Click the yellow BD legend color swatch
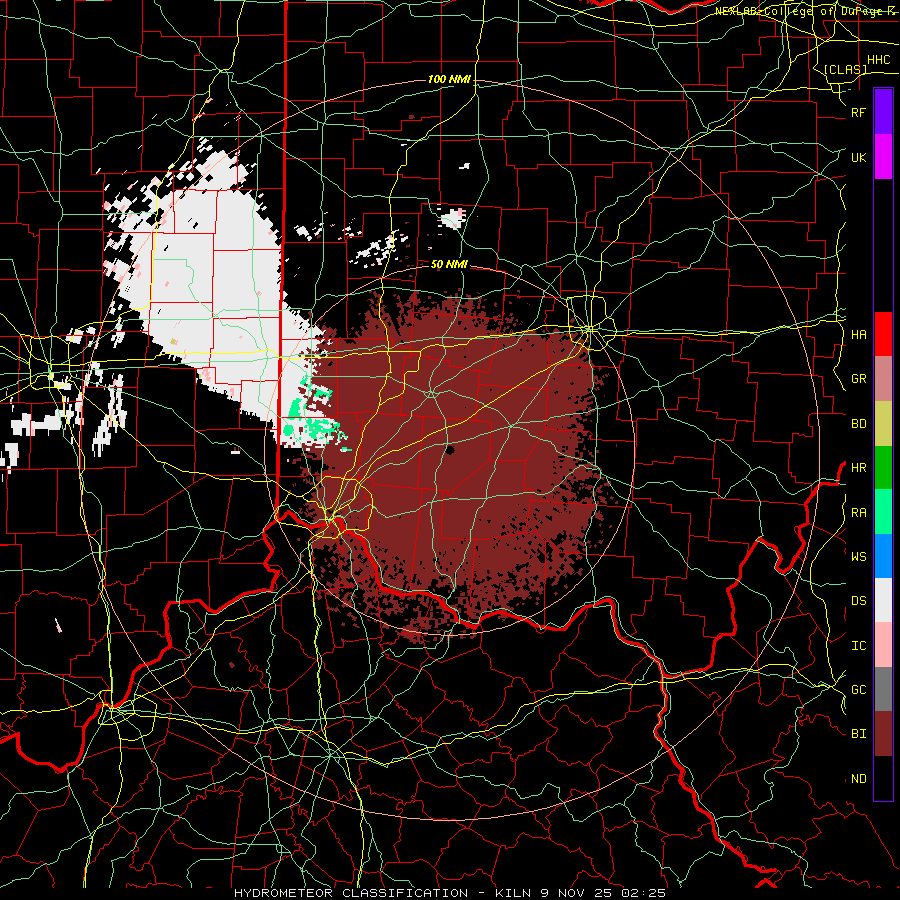900x900 pixels. pos(883,424)
